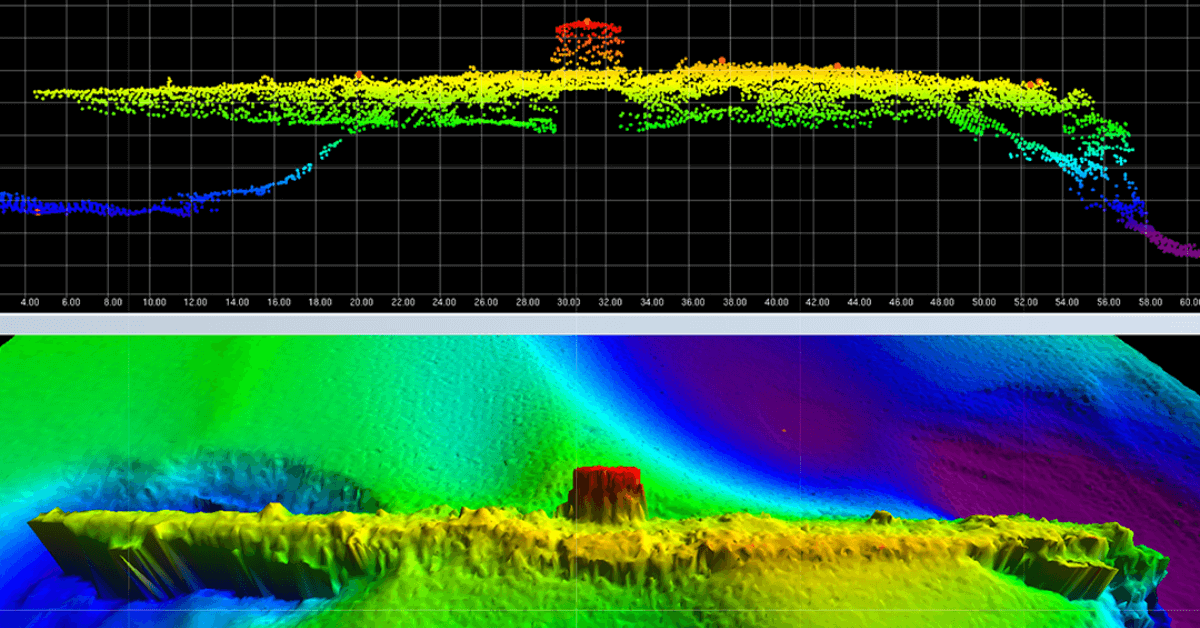Click the 4.00 axis label
This screenshot has height=628, width=1200.
point(29,301)
